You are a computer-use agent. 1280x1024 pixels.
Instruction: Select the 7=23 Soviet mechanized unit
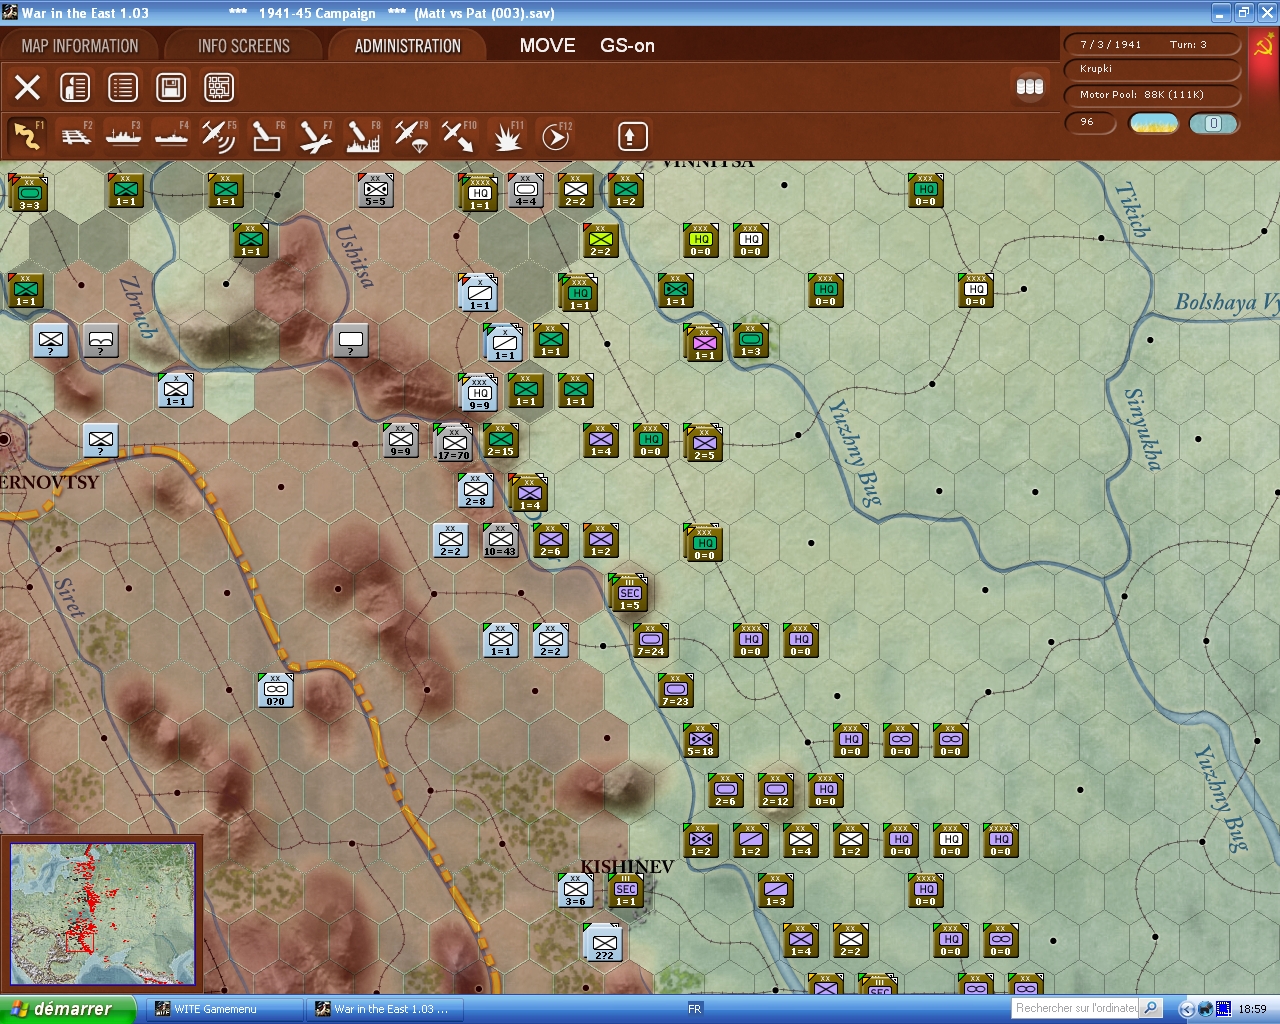coord(675,690)
